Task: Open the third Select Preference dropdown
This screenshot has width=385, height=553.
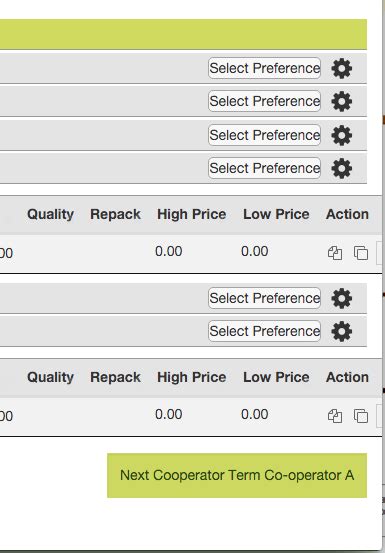Action: (x=264, y=135)
